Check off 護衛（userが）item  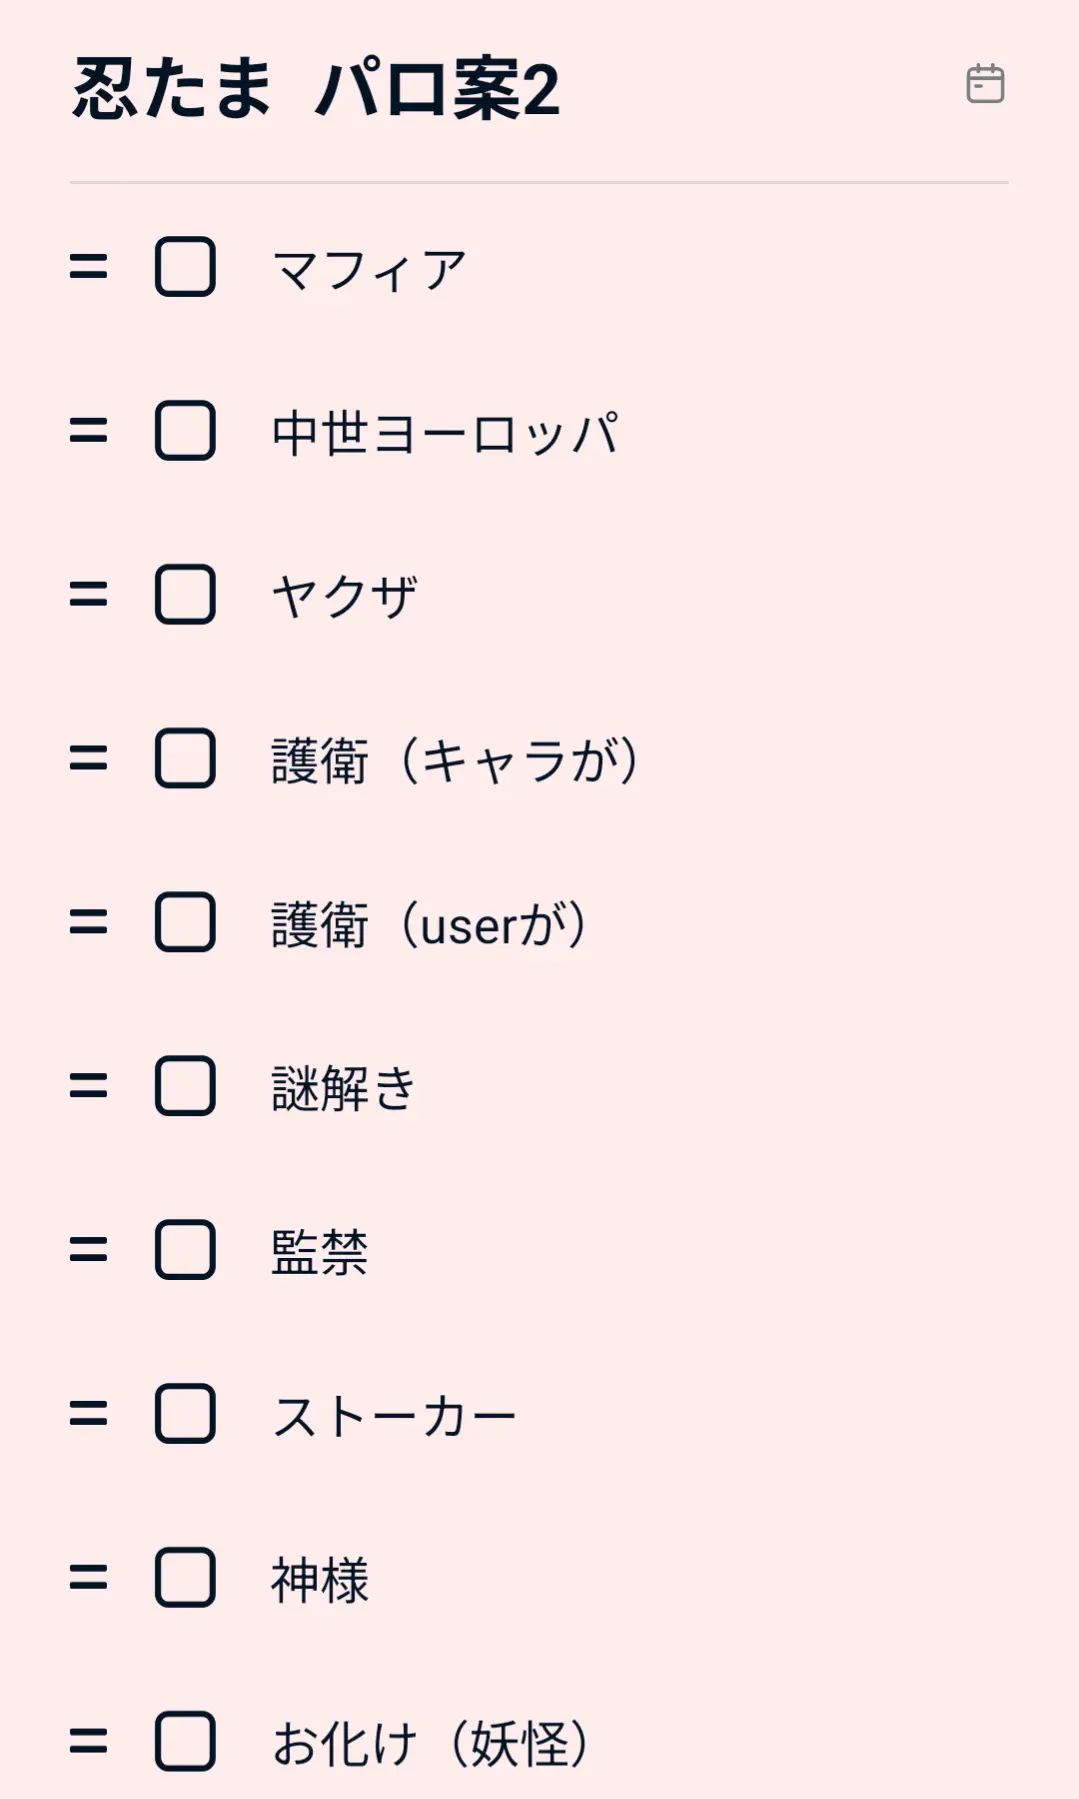click(x=185, y=922)
